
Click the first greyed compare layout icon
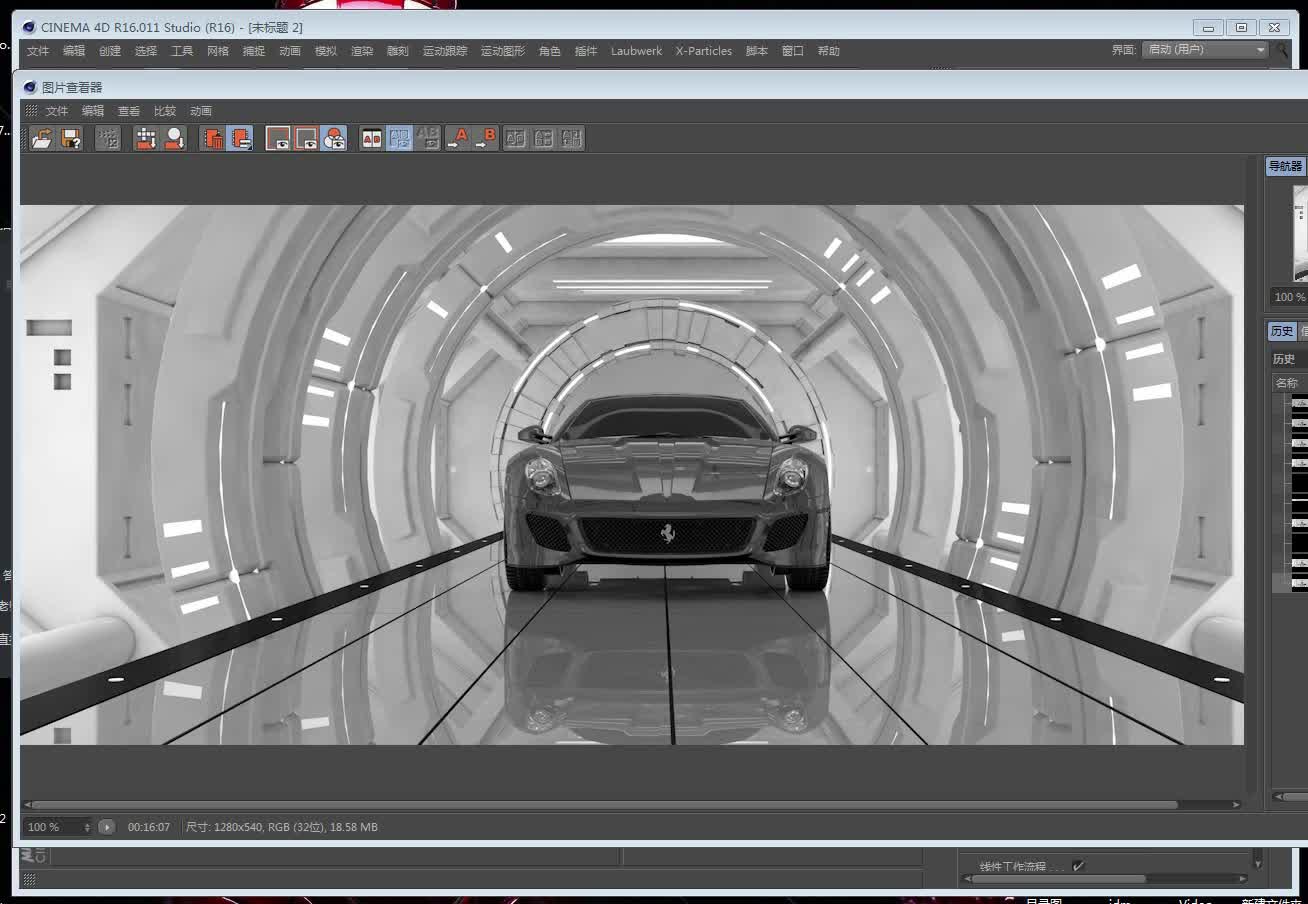[515, 139]
